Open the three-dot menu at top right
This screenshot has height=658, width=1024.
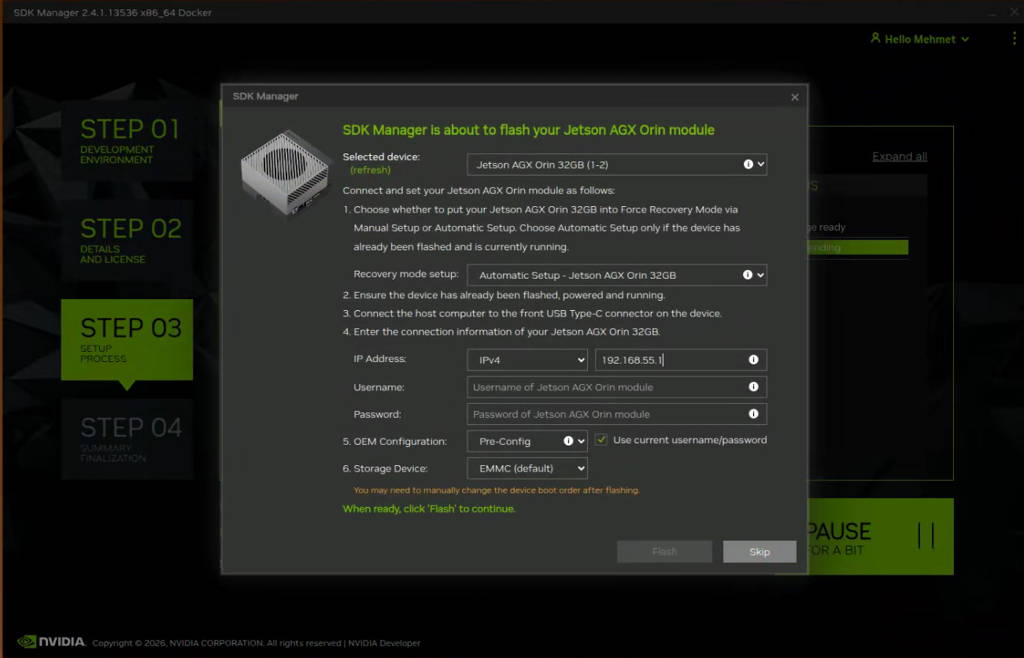pos(1014,38)
